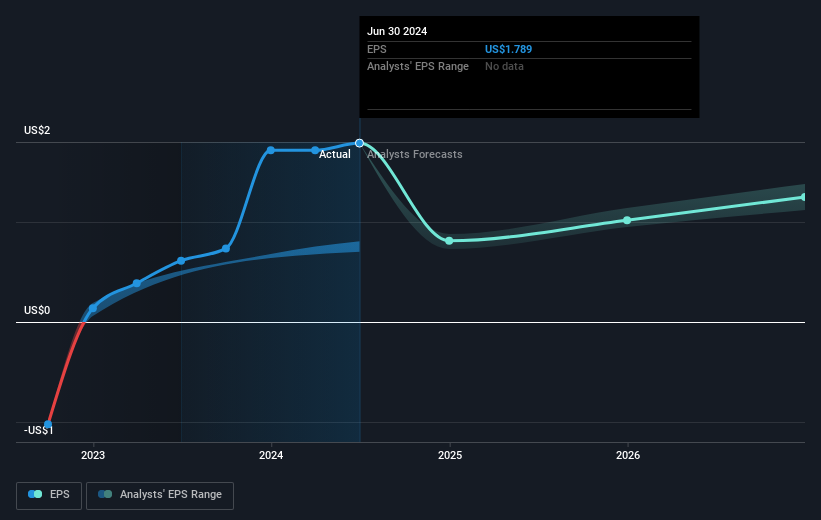Click the mid-2023 EPS data point
Image resolution: width=821 pixels, height=520 pixels.
coord(181,261)
